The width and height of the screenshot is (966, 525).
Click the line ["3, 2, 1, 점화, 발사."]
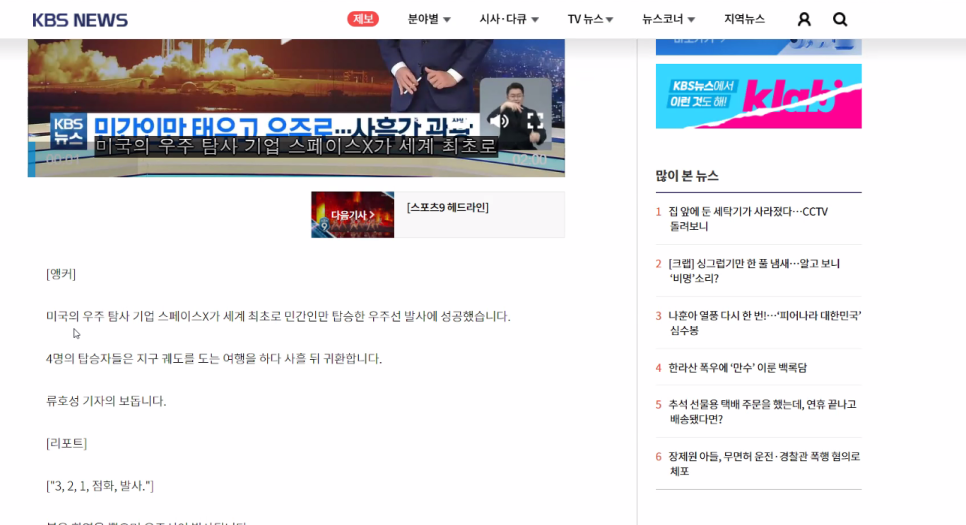click(x=100, y=486)
